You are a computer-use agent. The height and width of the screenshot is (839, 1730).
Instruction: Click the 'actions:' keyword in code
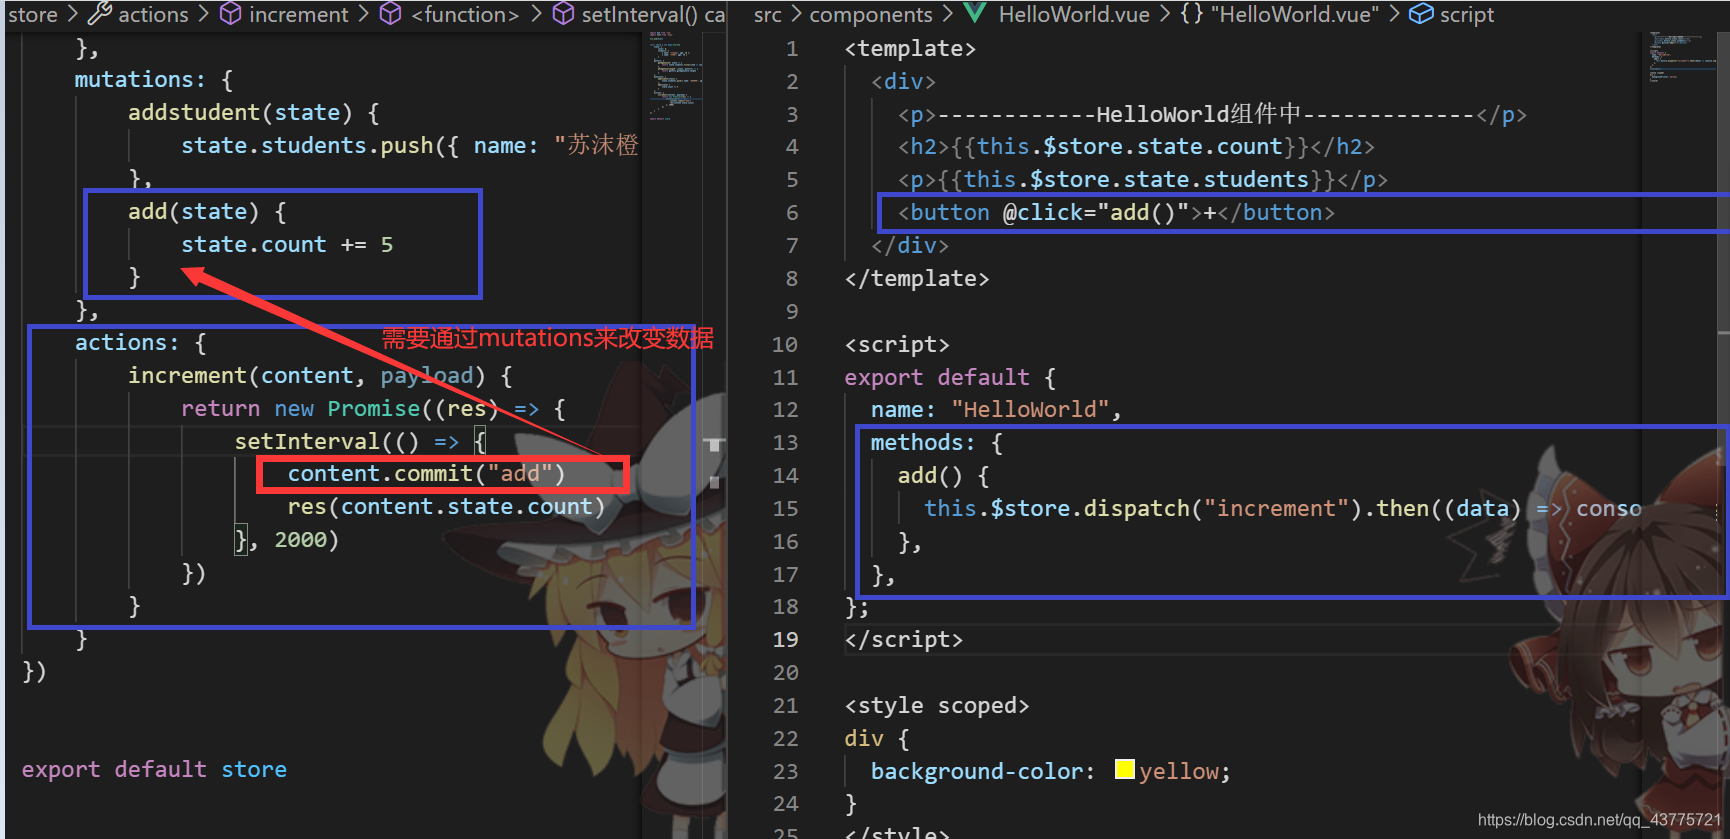coord(127,342)
